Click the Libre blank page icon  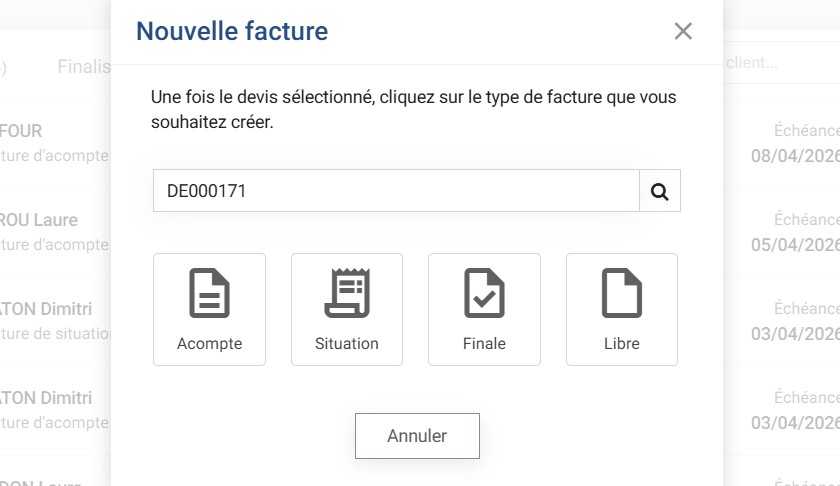[x=621, y=294]
